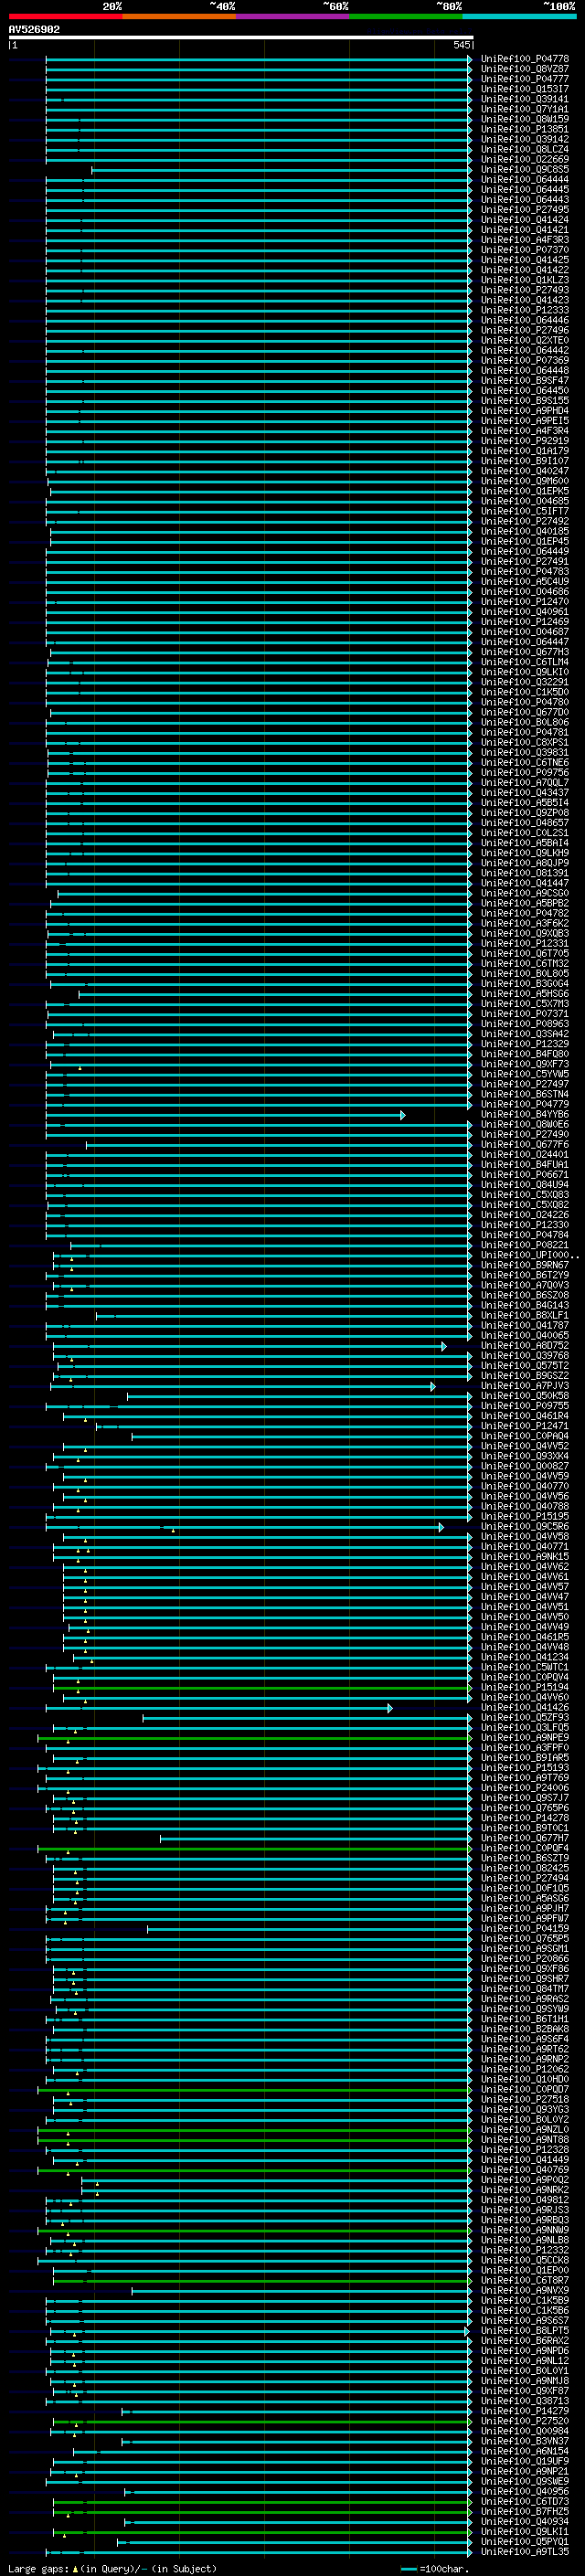Click the arrowhead ending the Q41426 alignment
Screen dimensions: 585x2576
click(390, 1708)
